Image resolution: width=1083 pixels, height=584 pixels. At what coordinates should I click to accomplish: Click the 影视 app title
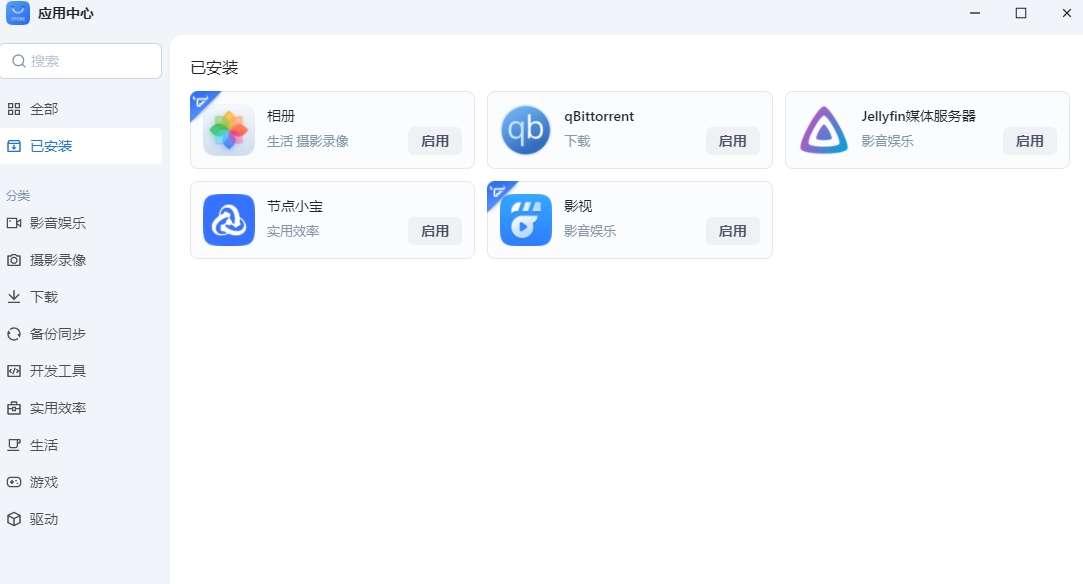(578, 206)
